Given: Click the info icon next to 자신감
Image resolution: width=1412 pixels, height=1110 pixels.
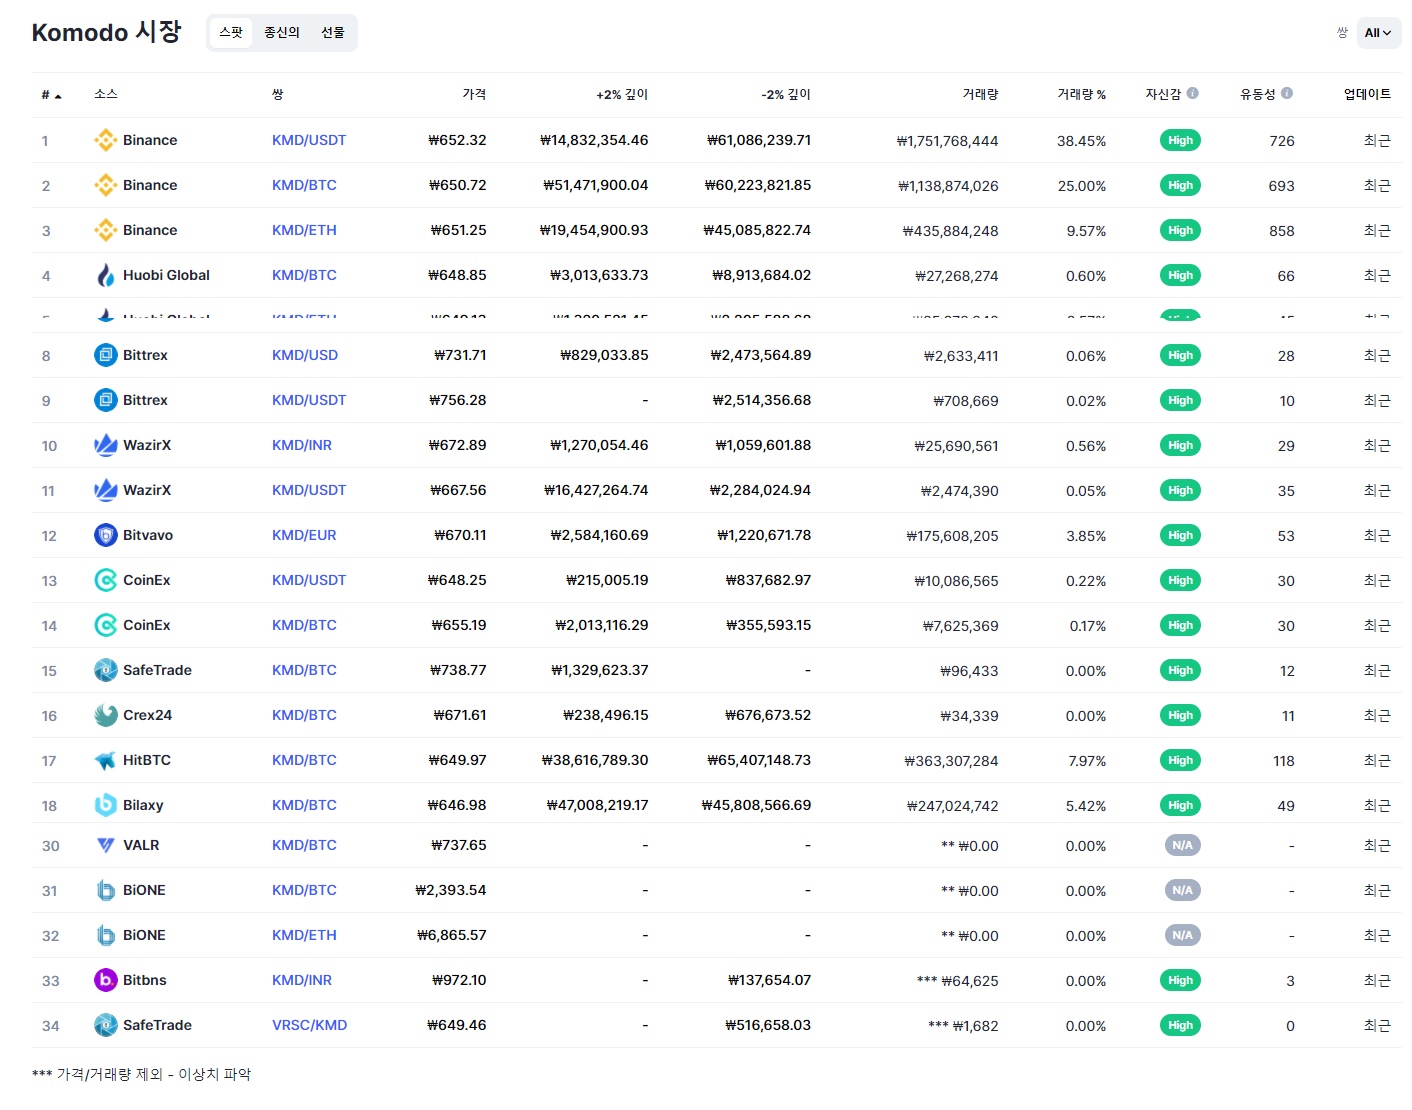Looking at the screenshot, I should [x=1193, y=93].
